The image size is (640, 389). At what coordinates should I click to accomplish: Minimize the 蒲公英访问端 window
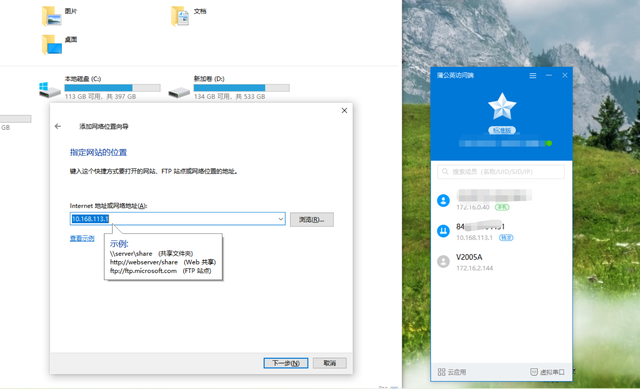tap(549, 76)
